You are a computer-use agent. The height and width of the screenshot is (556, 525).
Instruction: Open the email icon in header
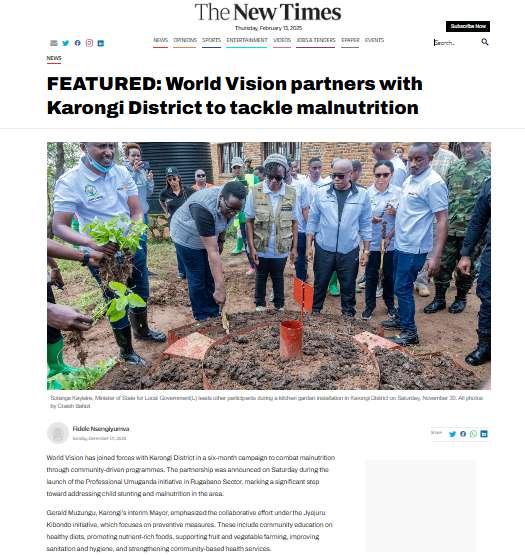click(x=54, y=43)
